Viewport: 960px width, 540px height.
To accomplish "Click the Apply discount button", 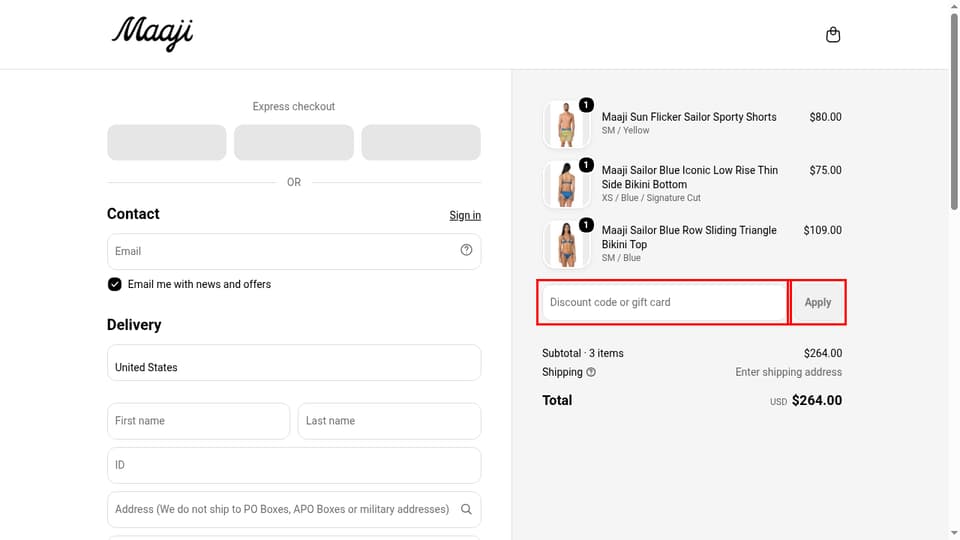I will [818, 302].
